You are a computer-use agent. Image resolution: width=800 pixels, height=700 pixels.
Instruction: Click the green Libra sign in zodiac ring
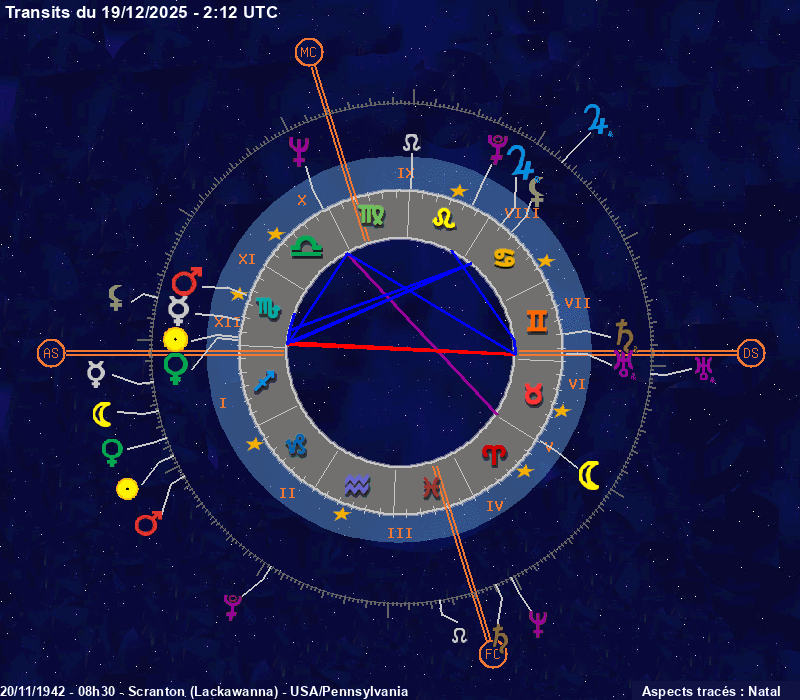tap(306, 247)
